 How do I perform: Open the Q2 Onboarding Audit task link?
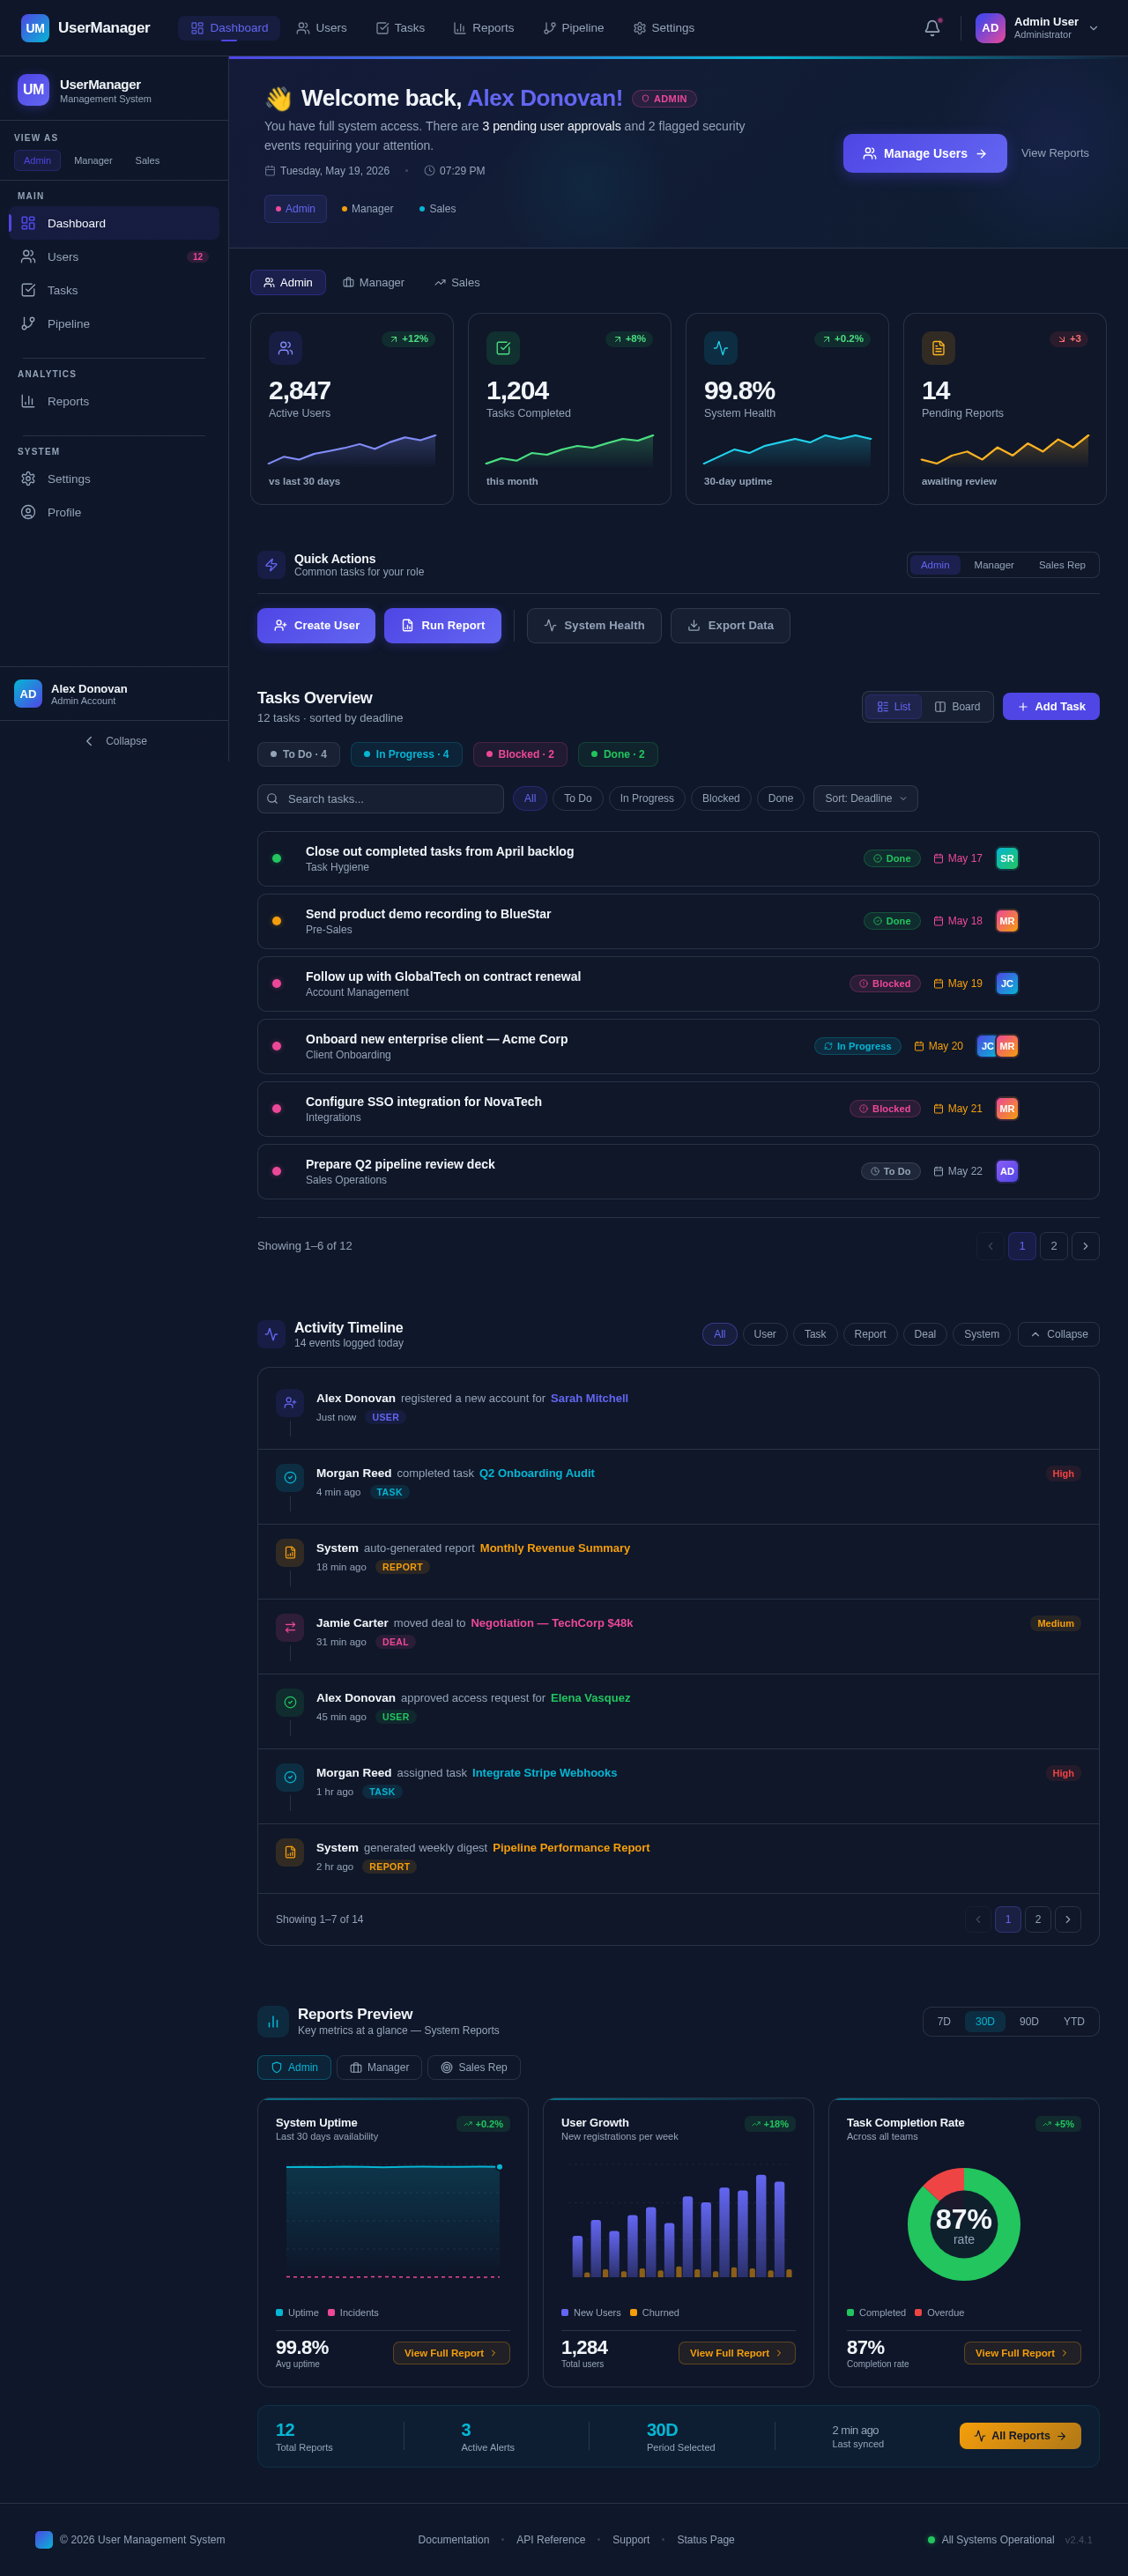pyautogui.click(x=537, y=1473)
